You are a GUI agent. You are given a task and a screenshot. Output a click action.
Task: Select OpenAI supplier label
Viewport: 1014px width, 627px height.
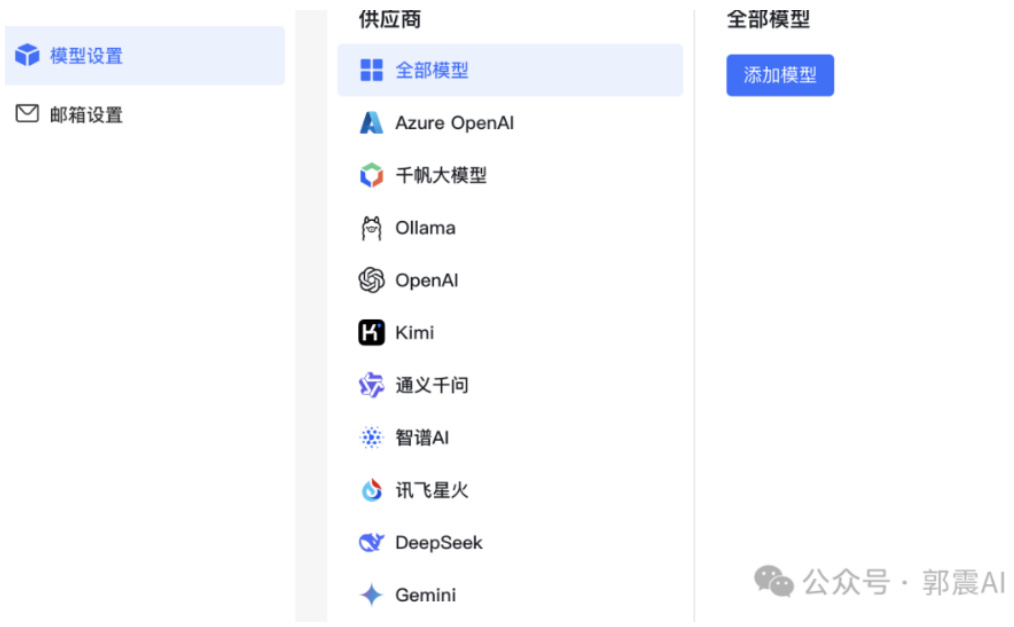point(427,280)
